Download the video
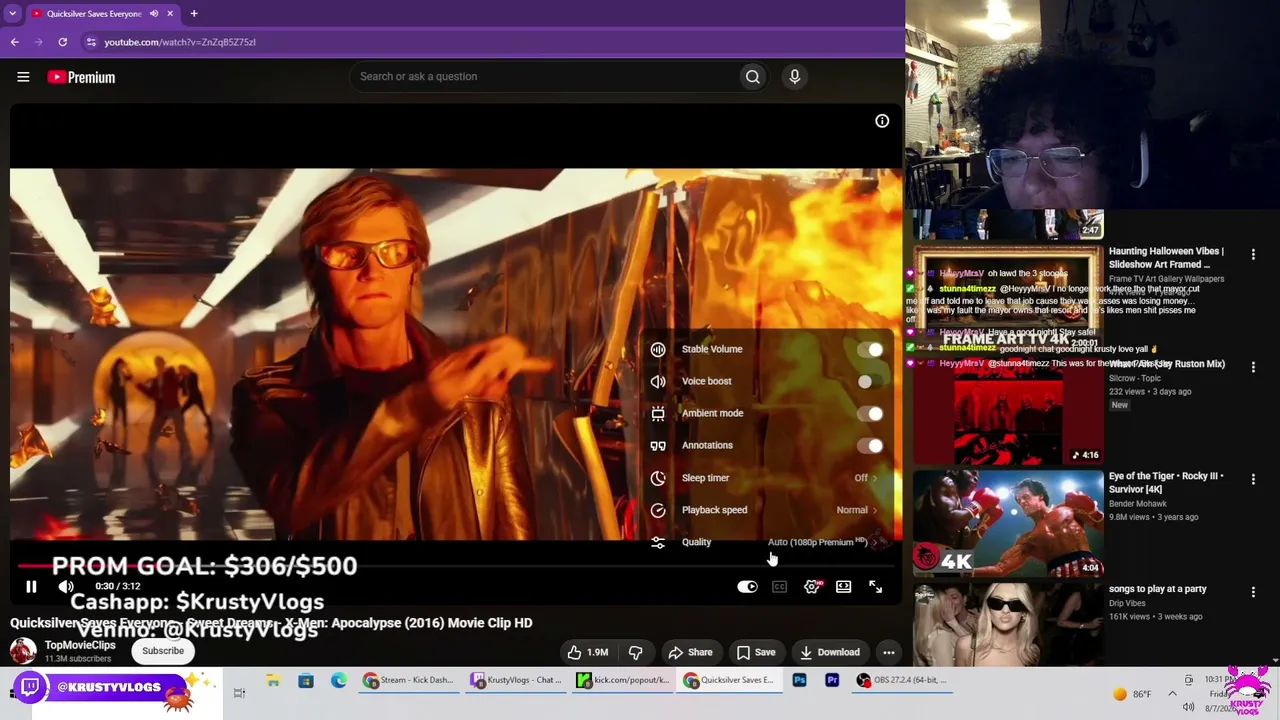 [830, 652]
